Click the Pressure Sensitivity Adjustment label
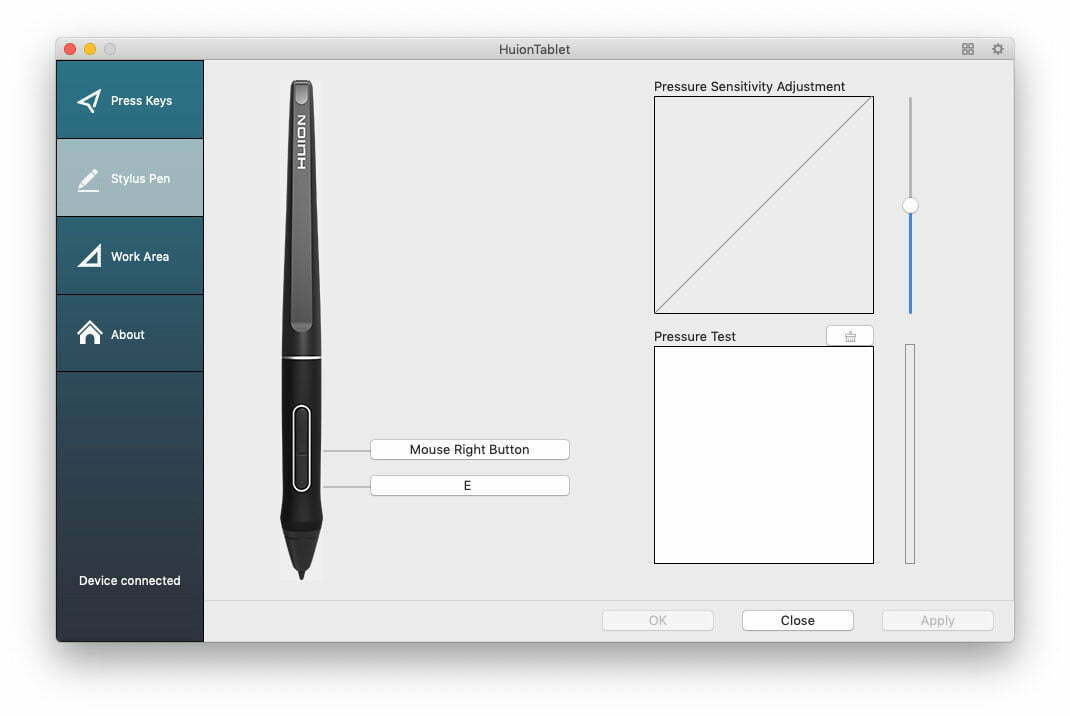This screenshot has width=1070, height=716. [x=749, y=86]
